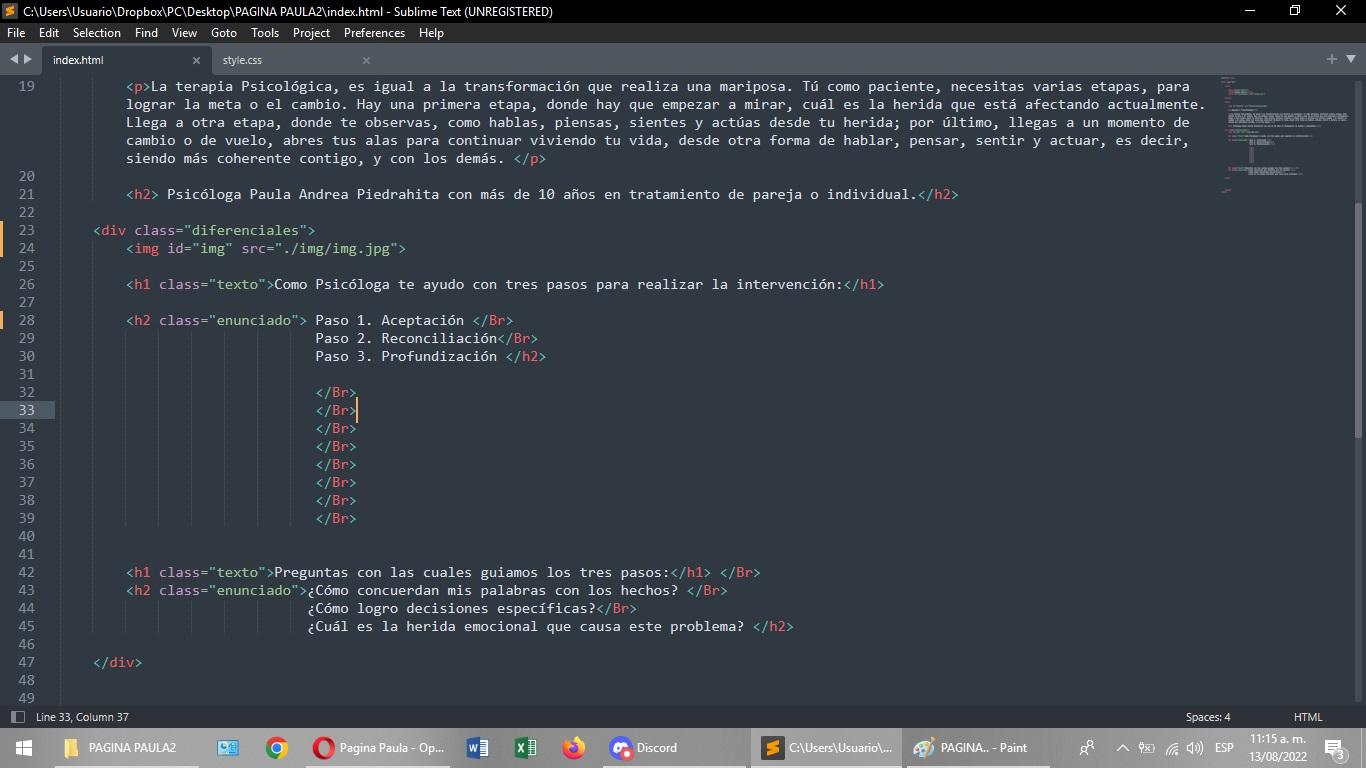
Task: Click the battery icon in tray
Action: point(1147,747)
